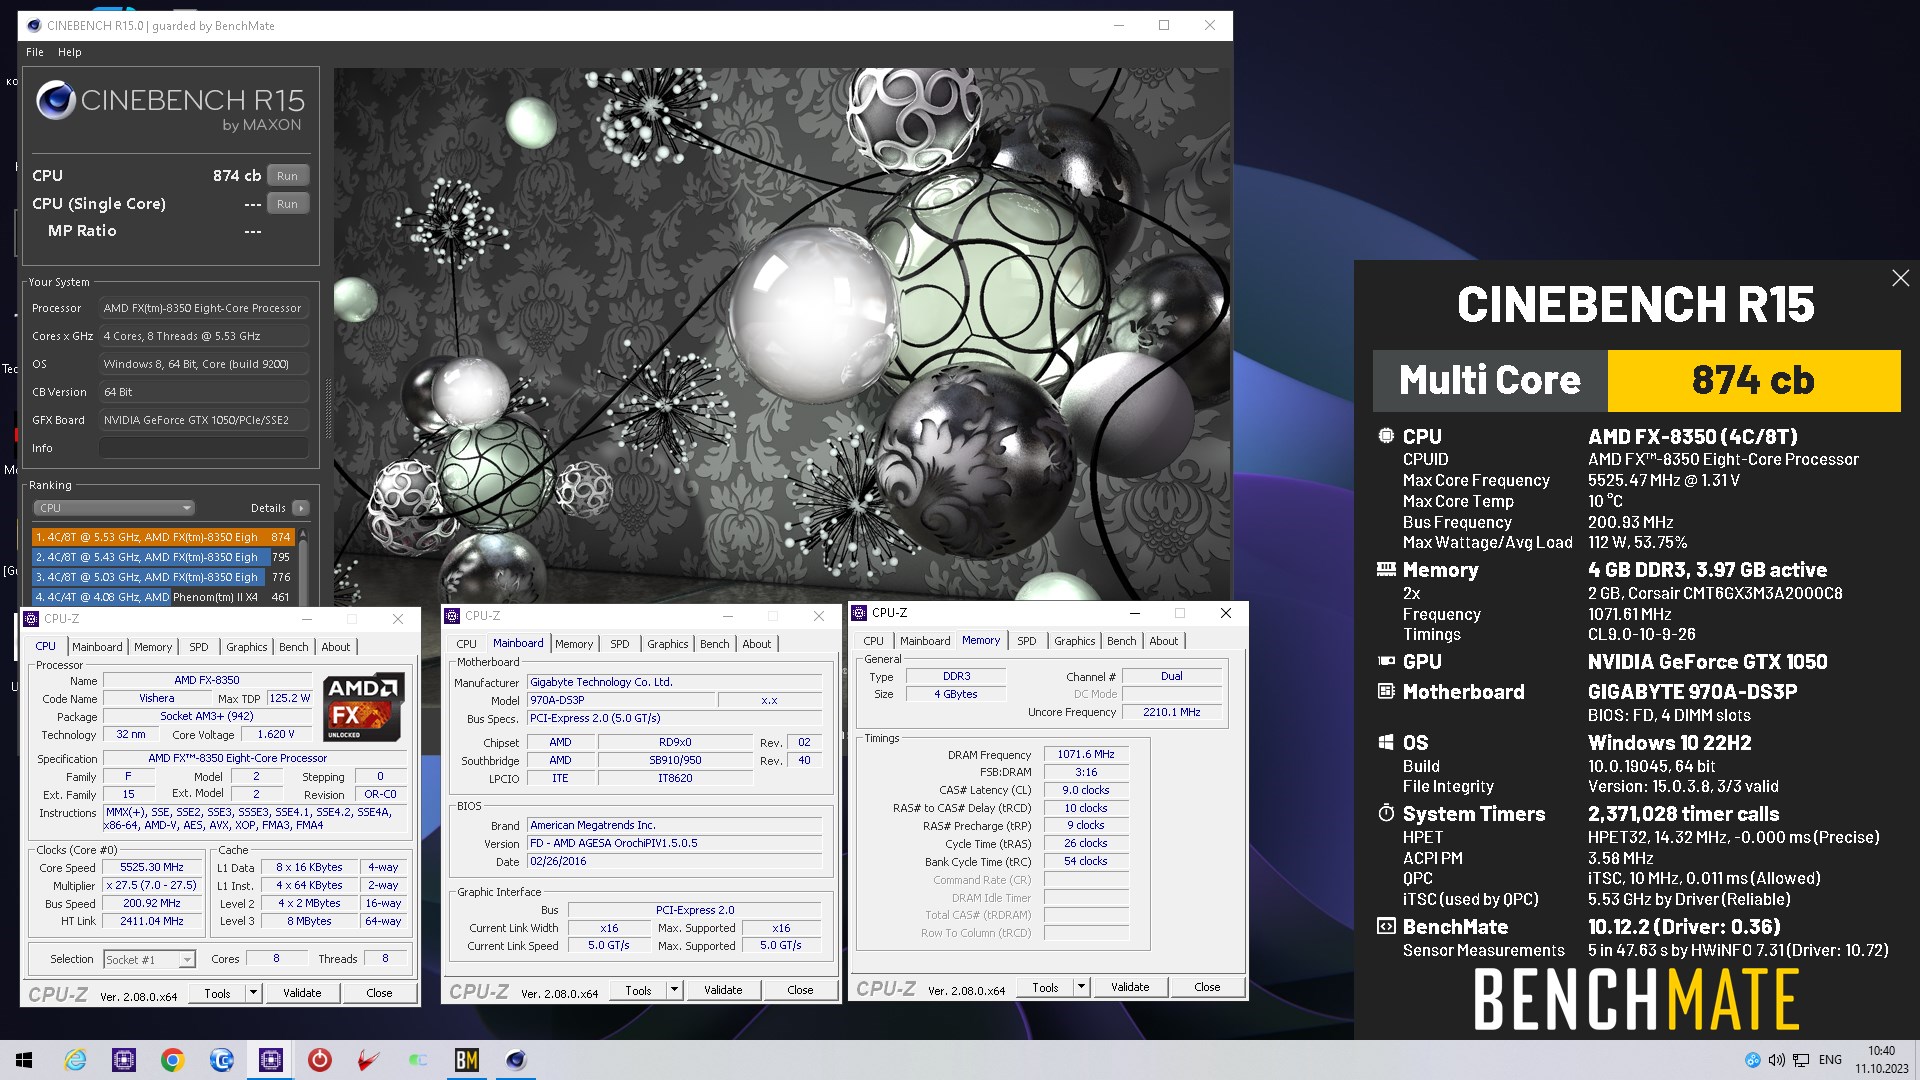Open About tab in right CPU-Z window
Image resolution: width=1920 pixels, height=1080 pixels.
(x=1164, y=641)
